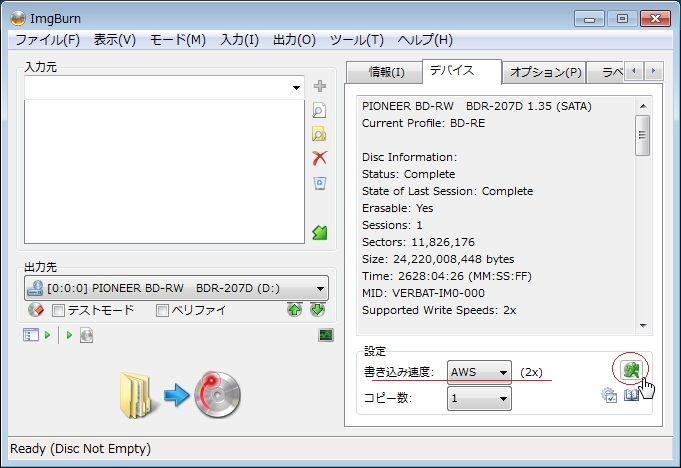Click the drive icon in 出力先 box
Viewport: 681px width, 468px height.
[x=35, y=288]
